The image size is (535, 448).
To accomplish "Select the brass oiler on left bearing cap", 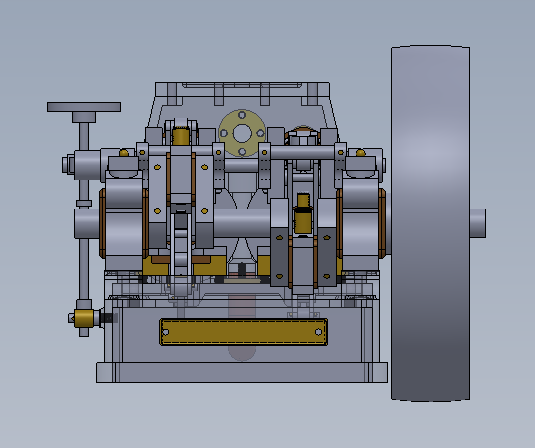I will pyautogui.click(x=124, y=153).
